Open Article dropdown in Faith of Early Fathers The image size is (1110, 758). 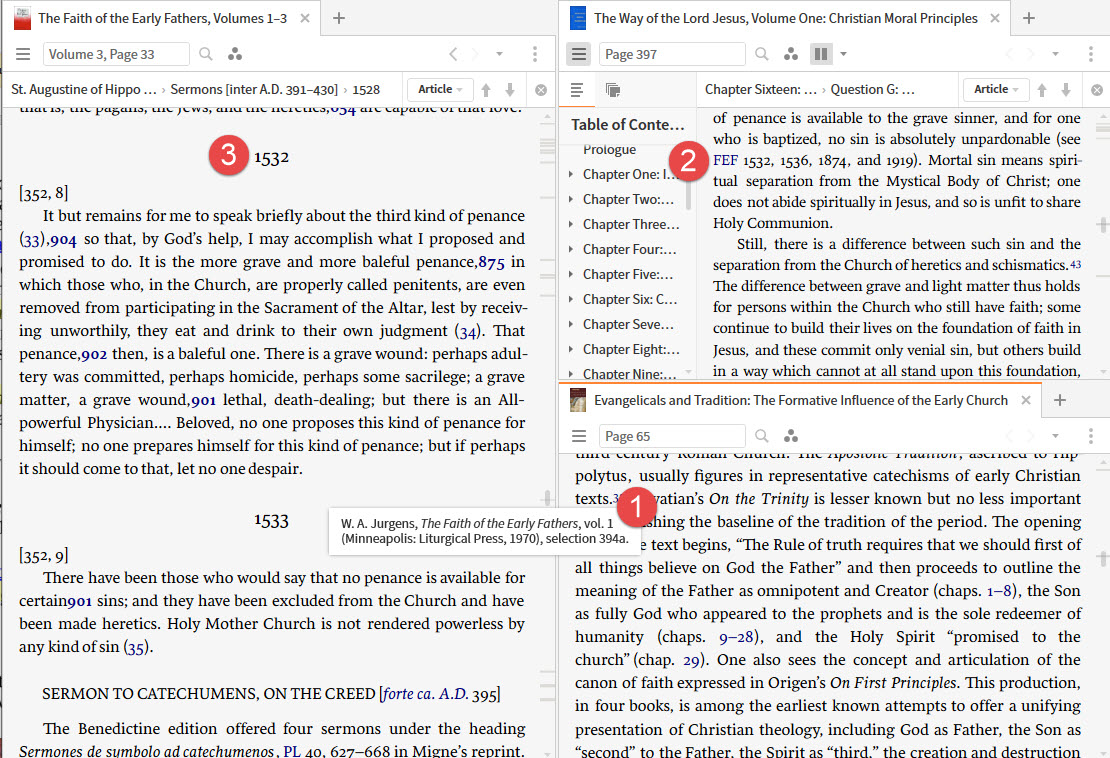coord(440,89)
